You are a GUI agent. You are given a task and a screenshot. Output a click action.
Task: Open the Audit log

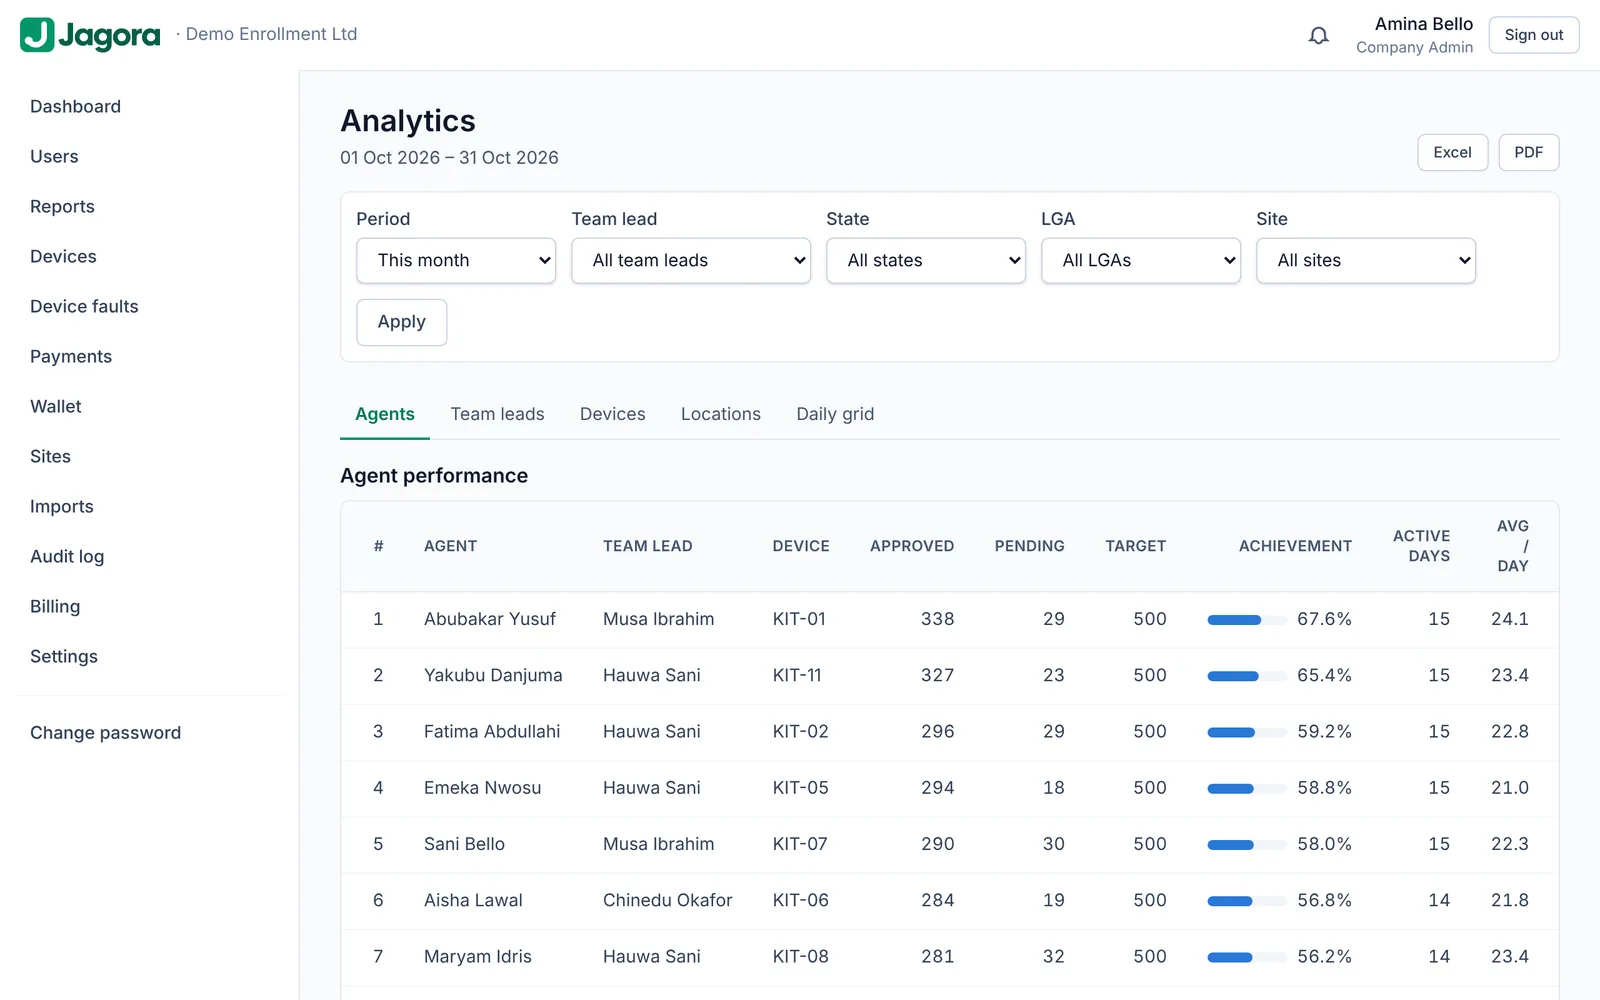click(67, 557)
